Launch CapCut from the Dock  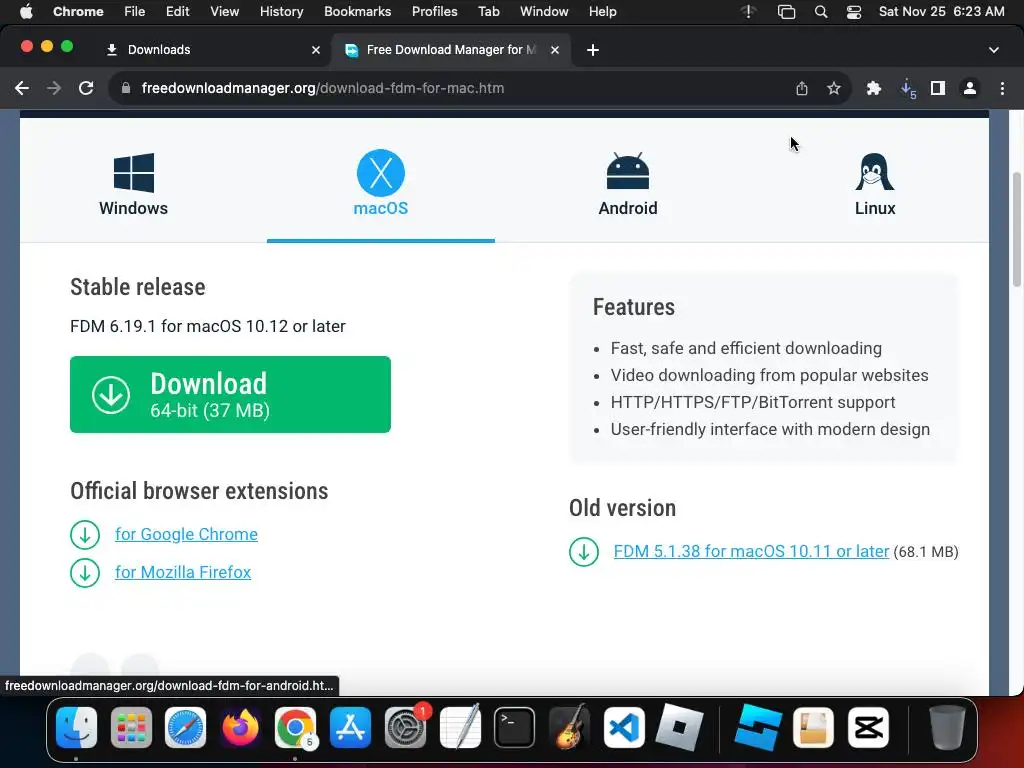(x=868, y=727)
